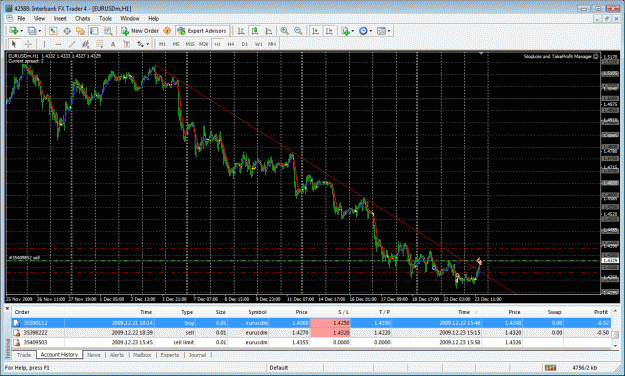The width and height of the screenshot is (625, 376).
Task: Select the vertical line drawing tool
Action: 44,44
